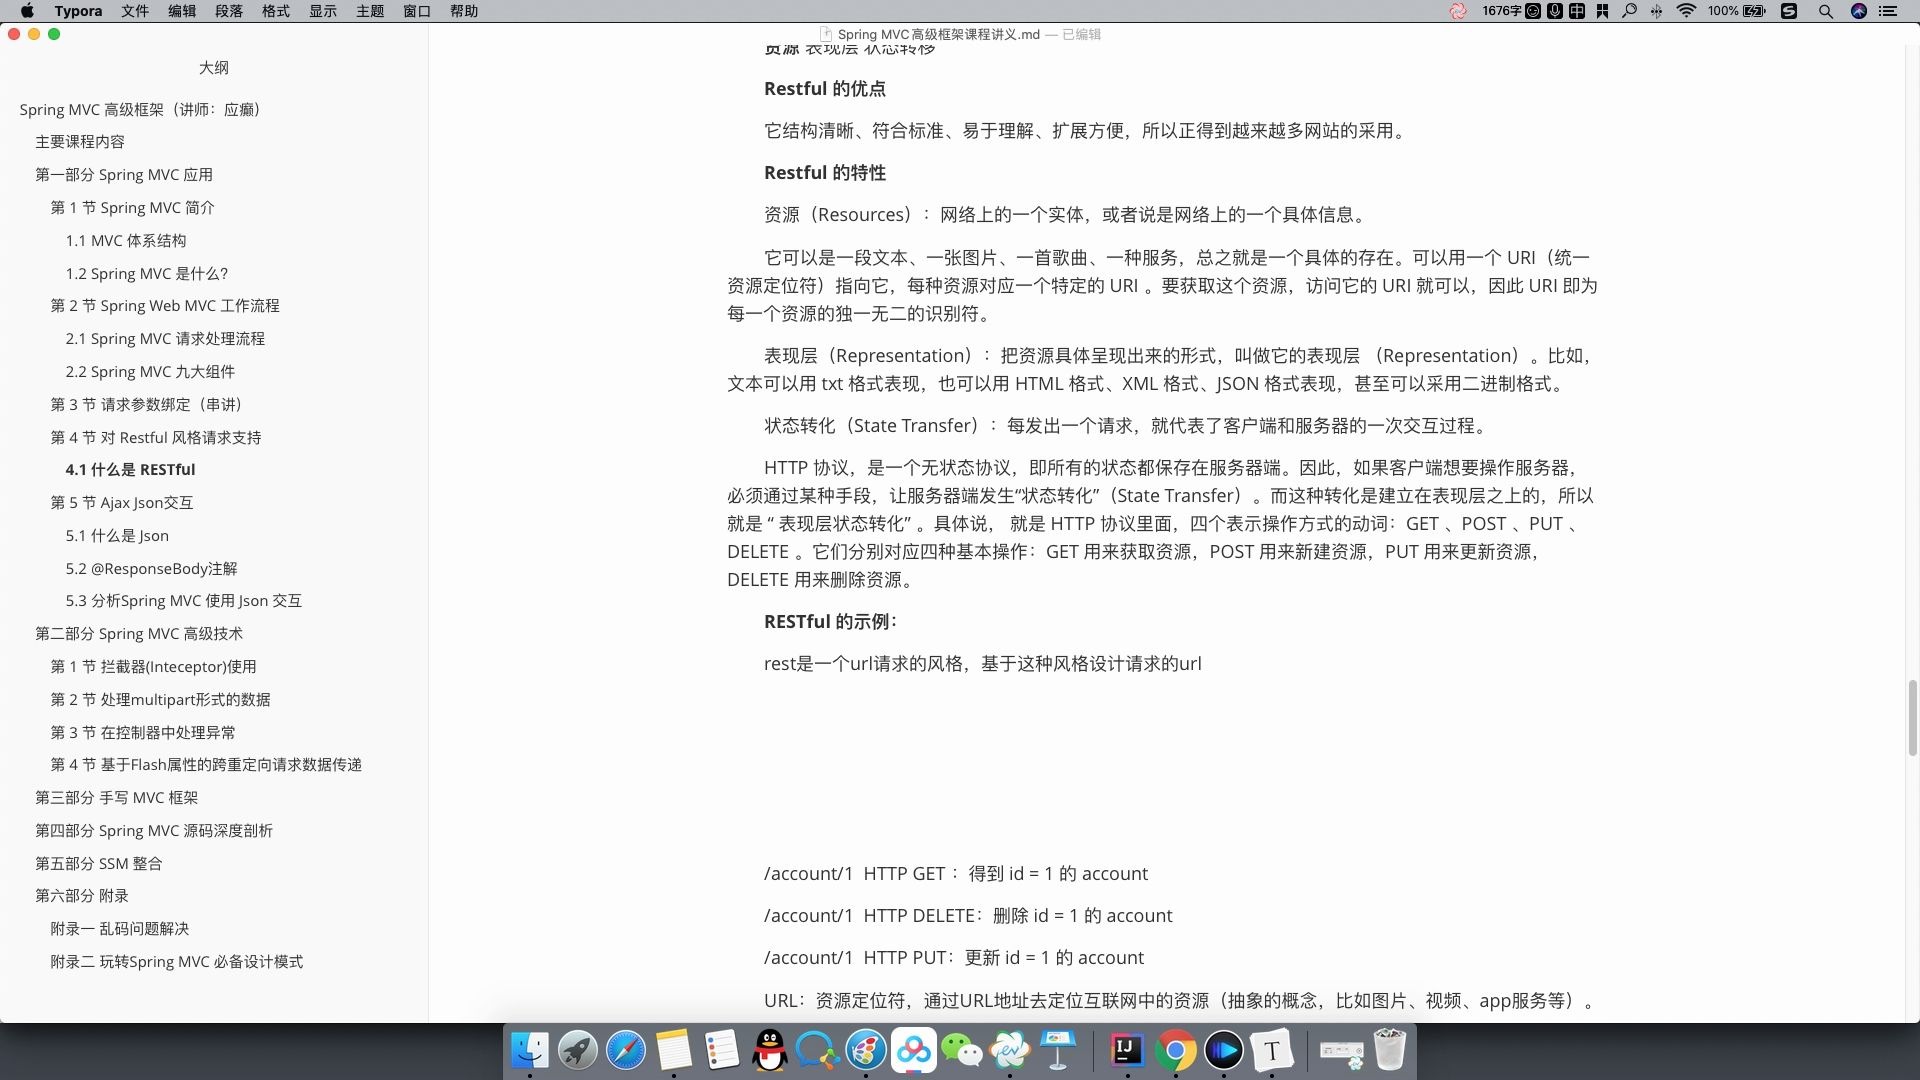Open Finder from the Dock

[x=530, y=1051]
